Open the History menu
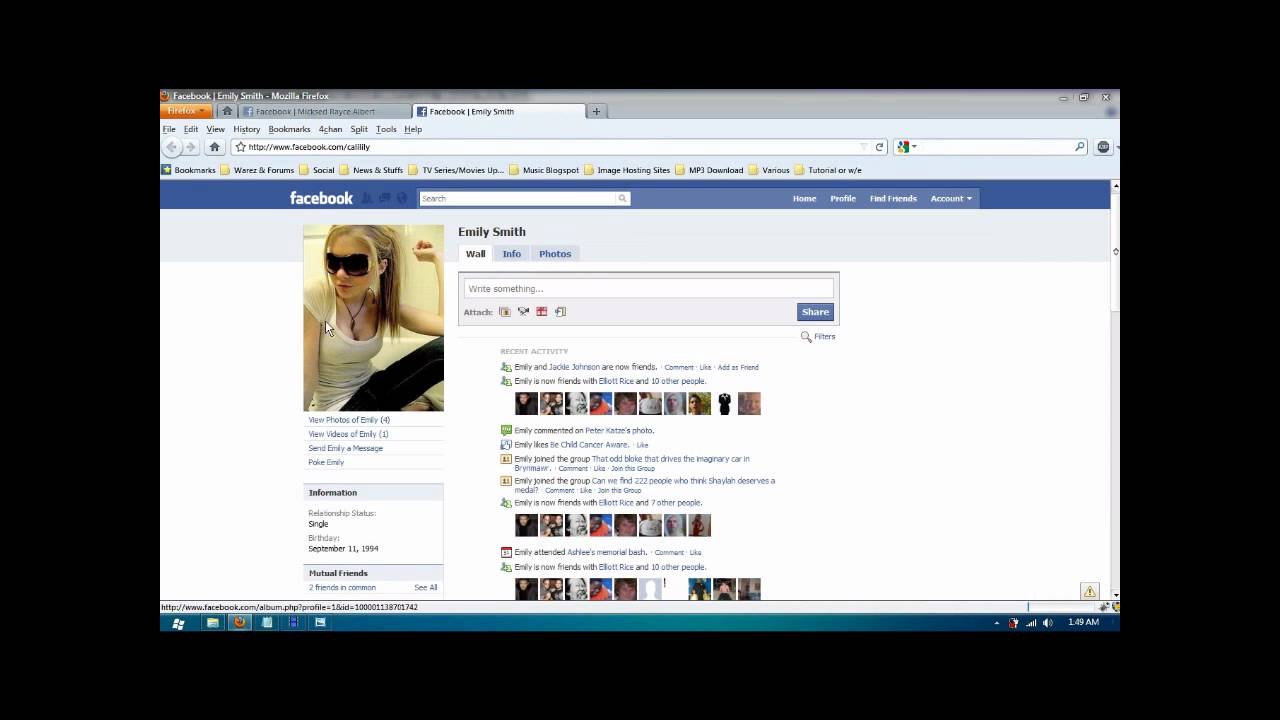This screenshot has height=720, width=1280. click(x=247, y=129)
